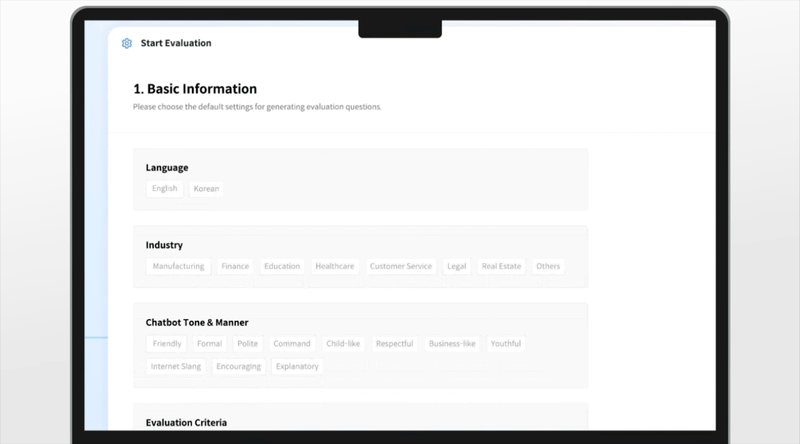Image resolution: width=800 pixels, height=444 pixels.
Task: Select Others in the Industry section
Action: point(548,266)
